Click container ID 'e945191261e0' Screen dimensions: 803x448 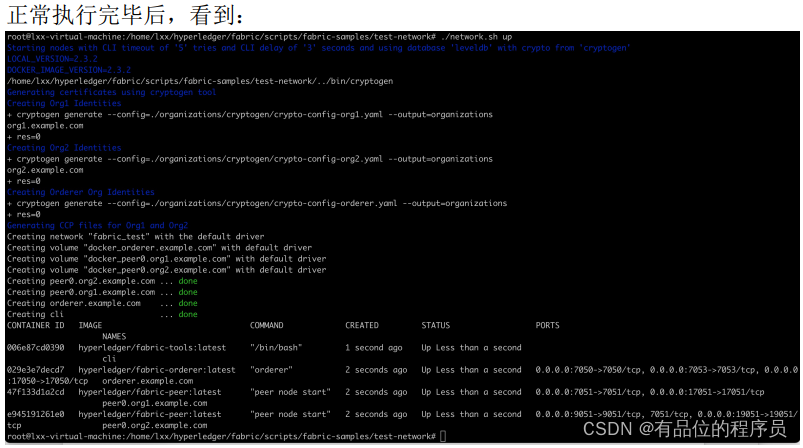tap(35, 414)
